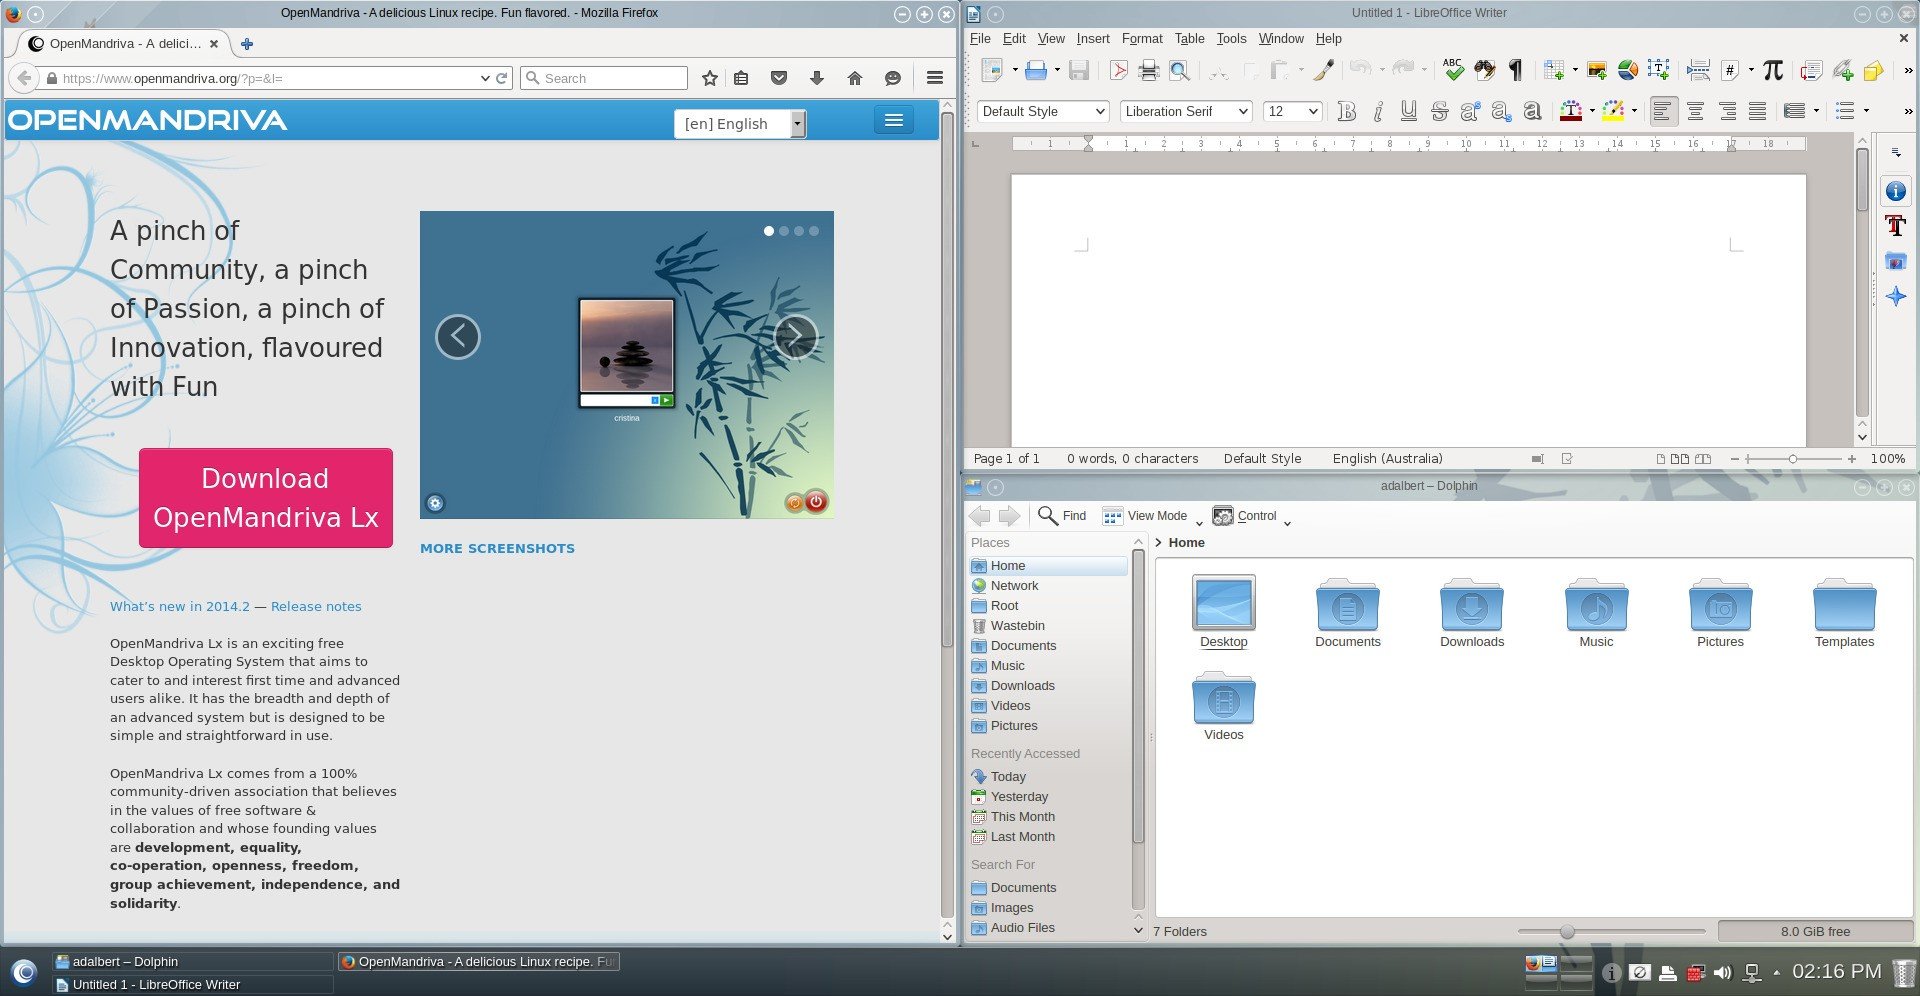Expand View Mode dropdown in Dolphin
The width and height of the screenshot is (1920, 996).
pyautogui.click(x=1151, y=516)
